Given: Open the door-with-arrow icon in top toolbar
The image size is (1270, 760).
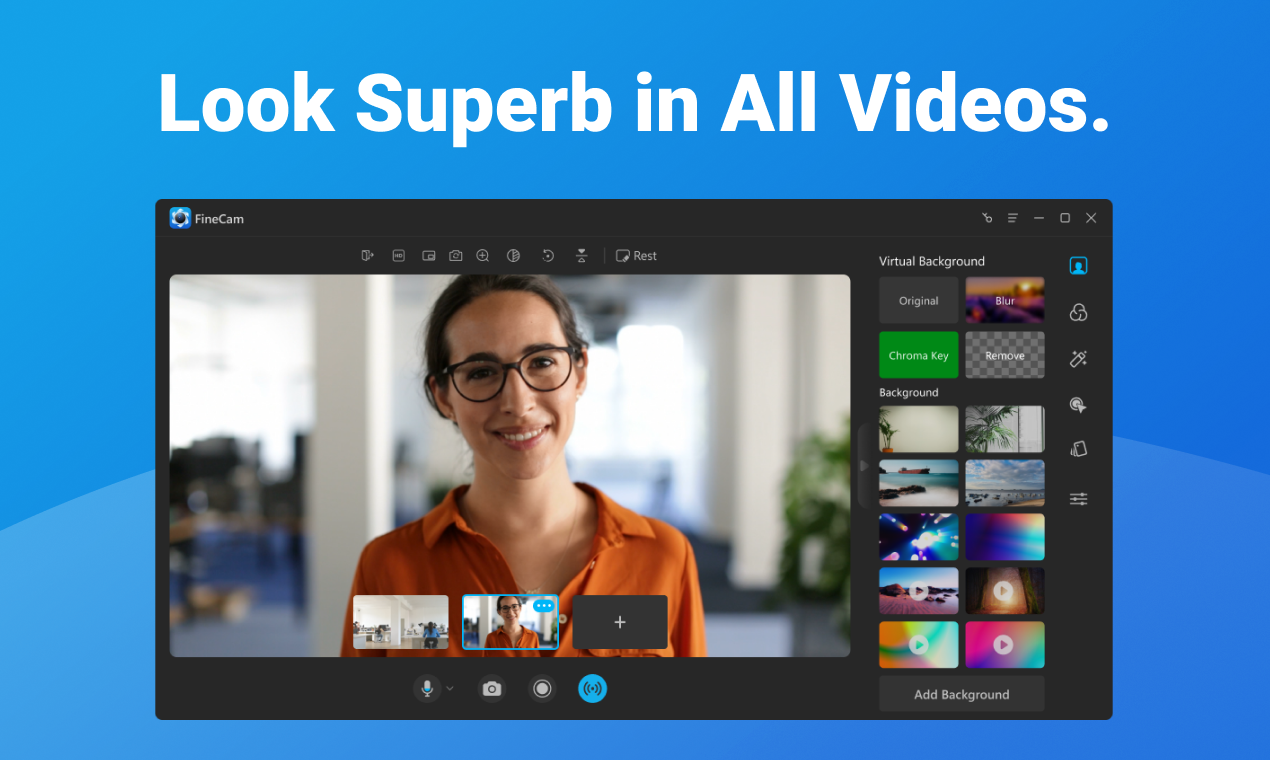Looking at the screenshot, I should click(x=367, y=256).
